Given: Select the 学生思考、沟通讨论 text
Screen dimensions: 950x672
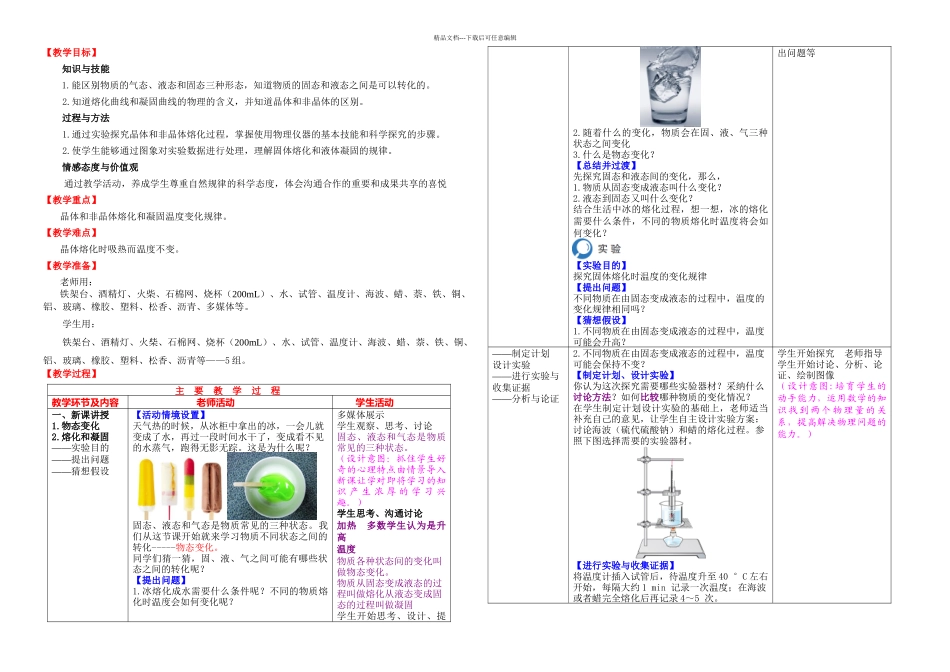Looking at the screenshot, I should [x=380, y=514].
